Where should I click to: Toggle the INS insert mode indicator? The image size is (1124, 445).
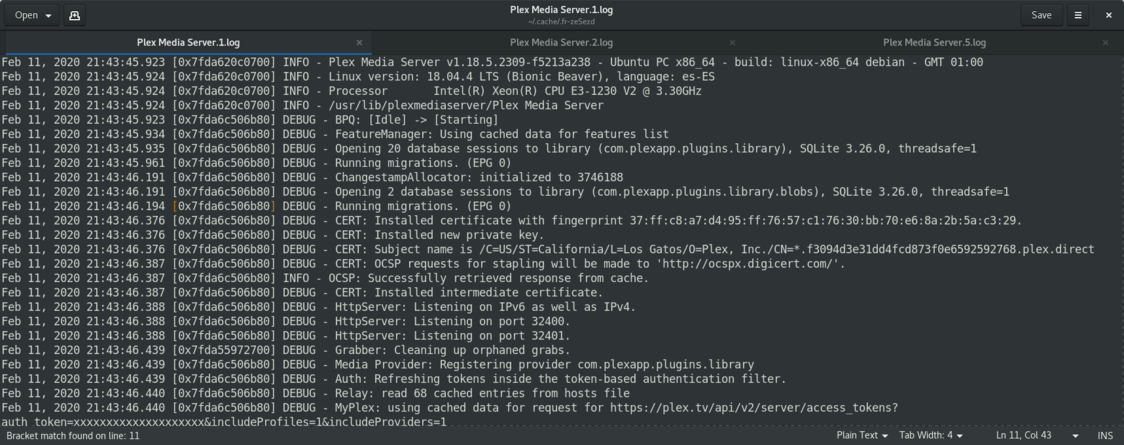(x=1105, y=436)
